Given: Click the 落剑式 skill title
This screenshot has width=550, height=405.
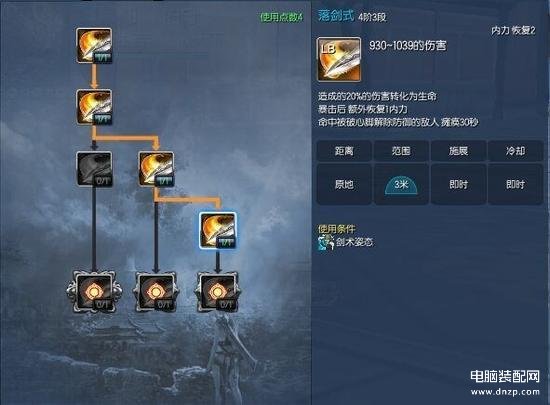Looking at the screenshot, I should [336, 15].
